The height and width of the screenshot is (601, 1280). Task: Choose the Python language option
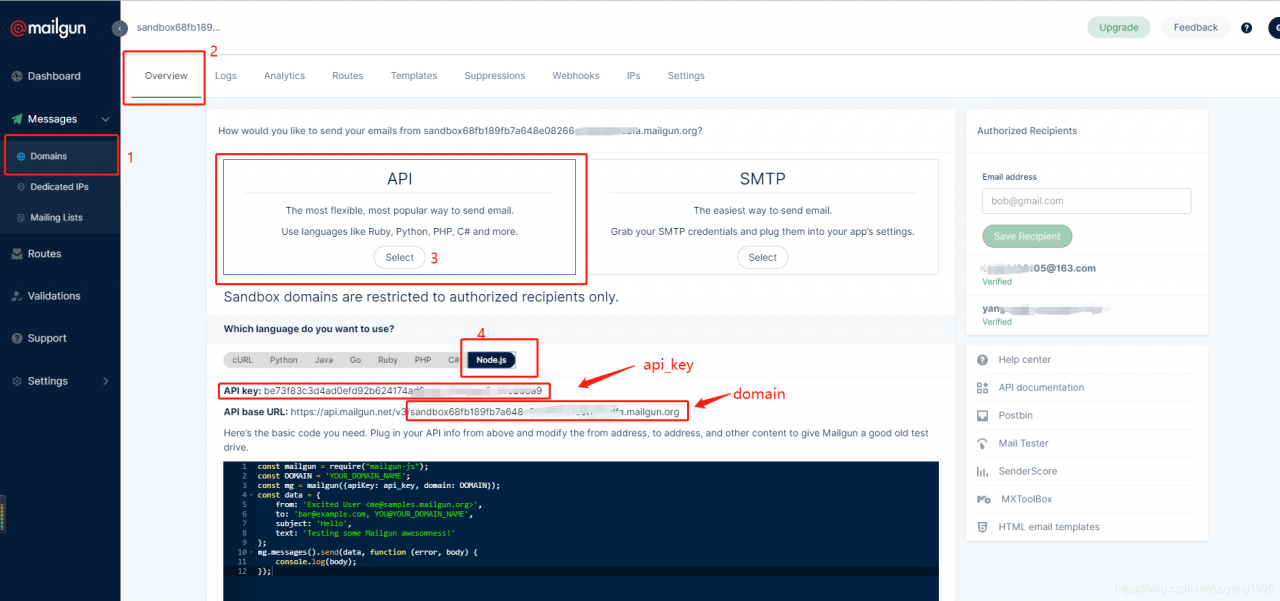[284, 360]
